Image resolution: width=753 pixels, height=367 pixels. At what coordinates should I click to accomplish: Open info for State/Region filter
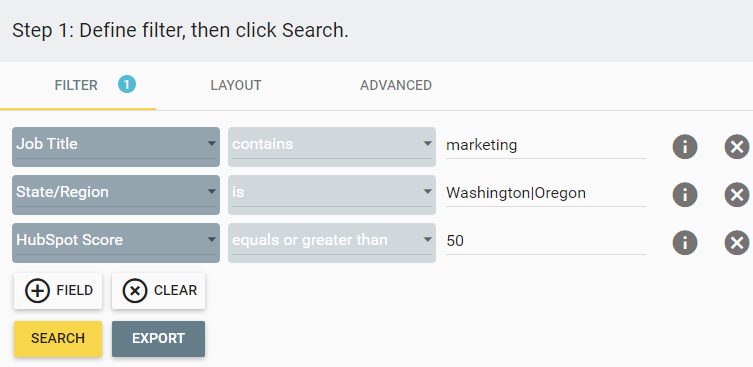click(x=685, y=195)
